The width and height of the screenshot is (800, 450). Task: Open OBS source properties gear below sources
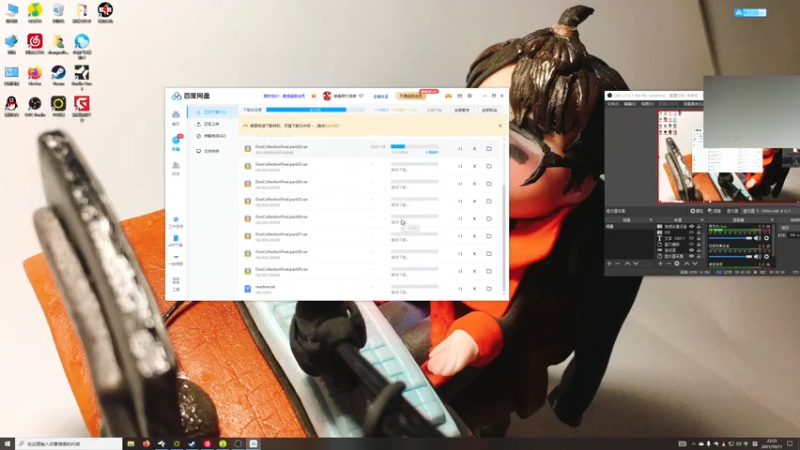click(677, 264)
